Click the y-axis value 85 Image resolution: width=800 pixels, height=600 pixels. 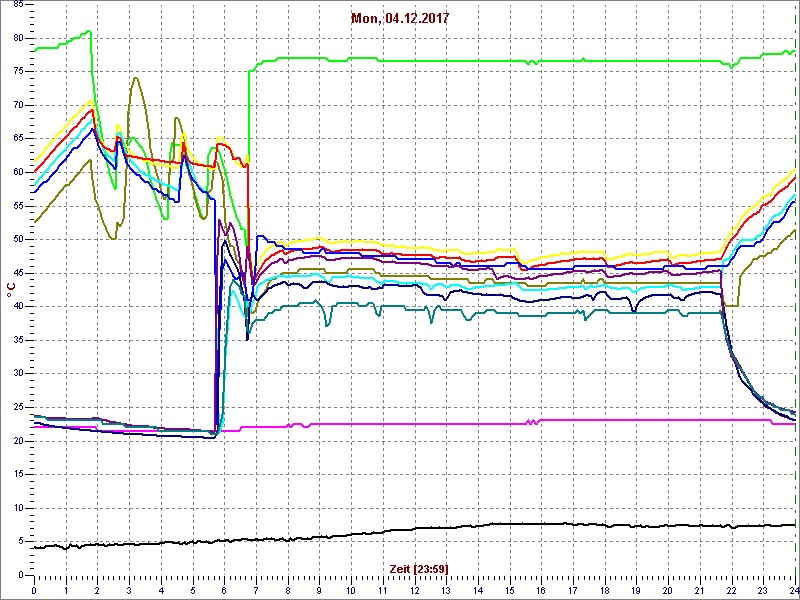[x=19, y=5]
